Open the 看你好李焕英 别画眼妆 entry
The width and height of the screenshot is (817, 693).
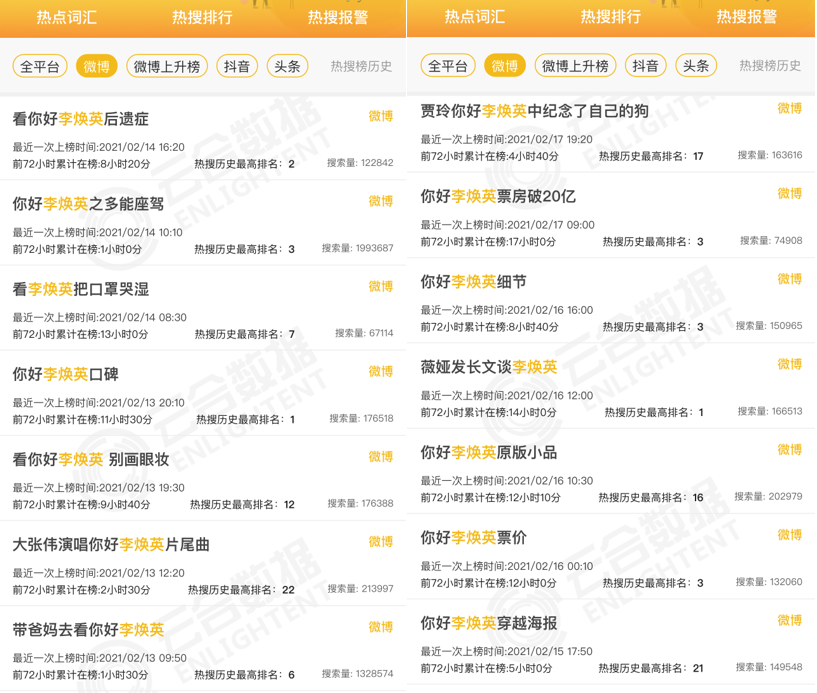203,479
